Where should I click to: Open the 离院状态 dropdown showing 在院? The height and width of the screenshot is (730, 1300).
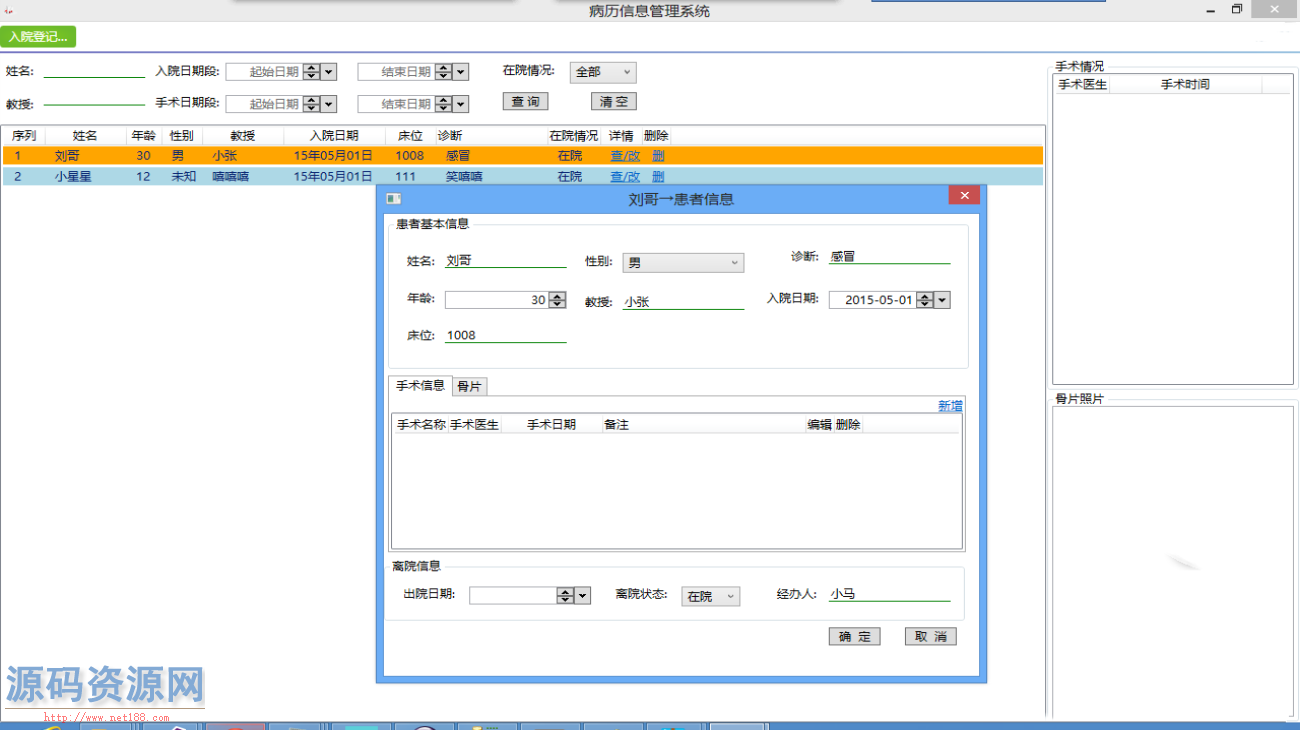(711, 596)
